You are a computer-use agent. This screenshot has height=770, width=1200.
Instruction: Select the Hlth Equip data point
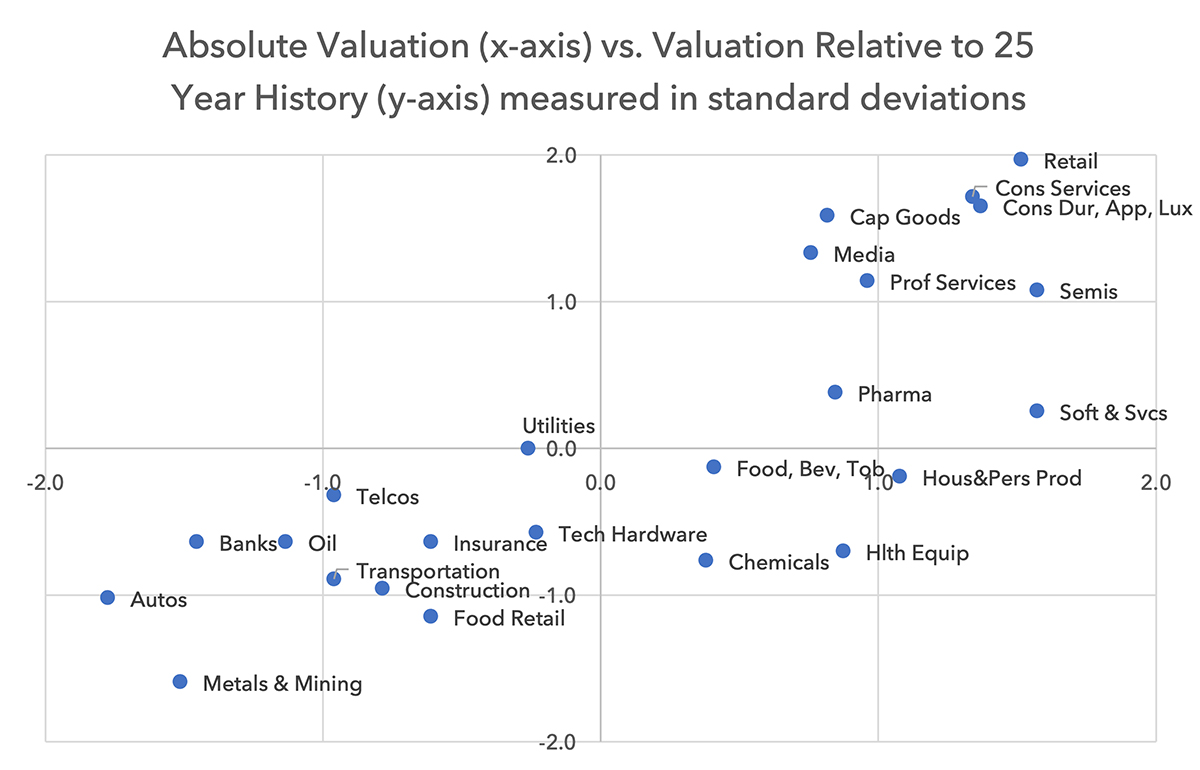[843, 551]
